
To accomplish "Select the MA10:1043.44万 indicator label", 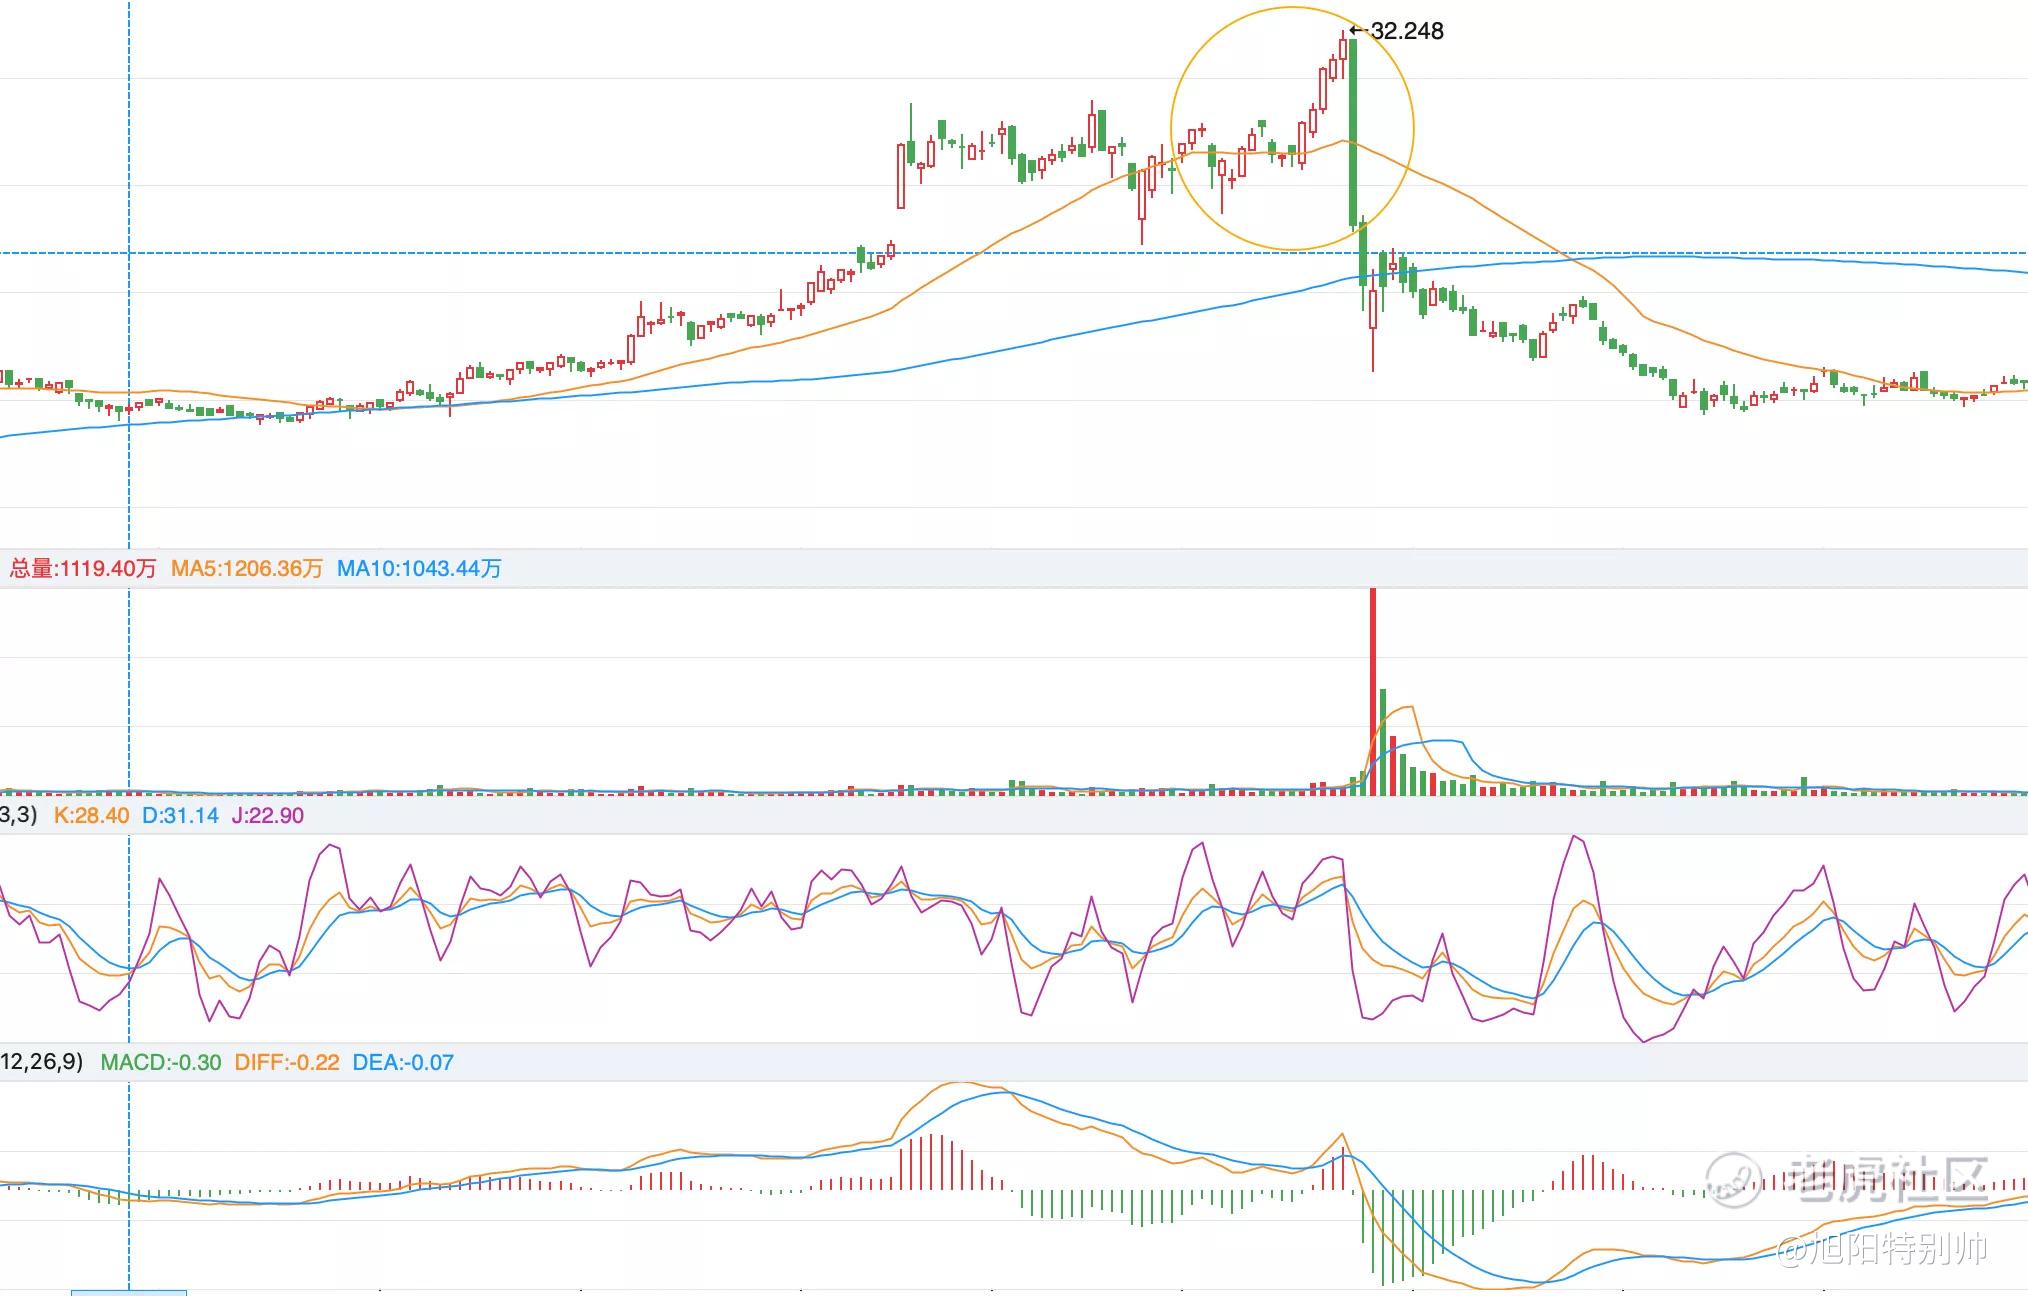I will (x=419, y=569).
